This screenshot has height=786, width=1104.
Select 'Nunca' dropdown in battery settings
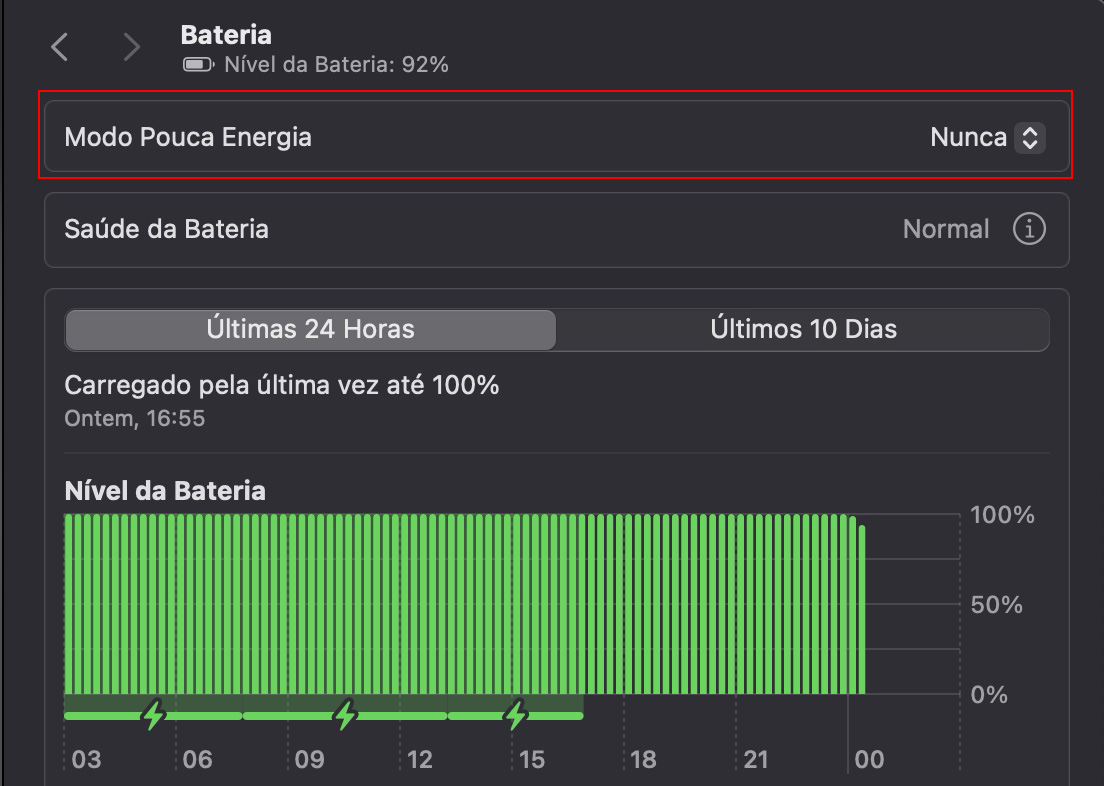click(x=987, y=138)
